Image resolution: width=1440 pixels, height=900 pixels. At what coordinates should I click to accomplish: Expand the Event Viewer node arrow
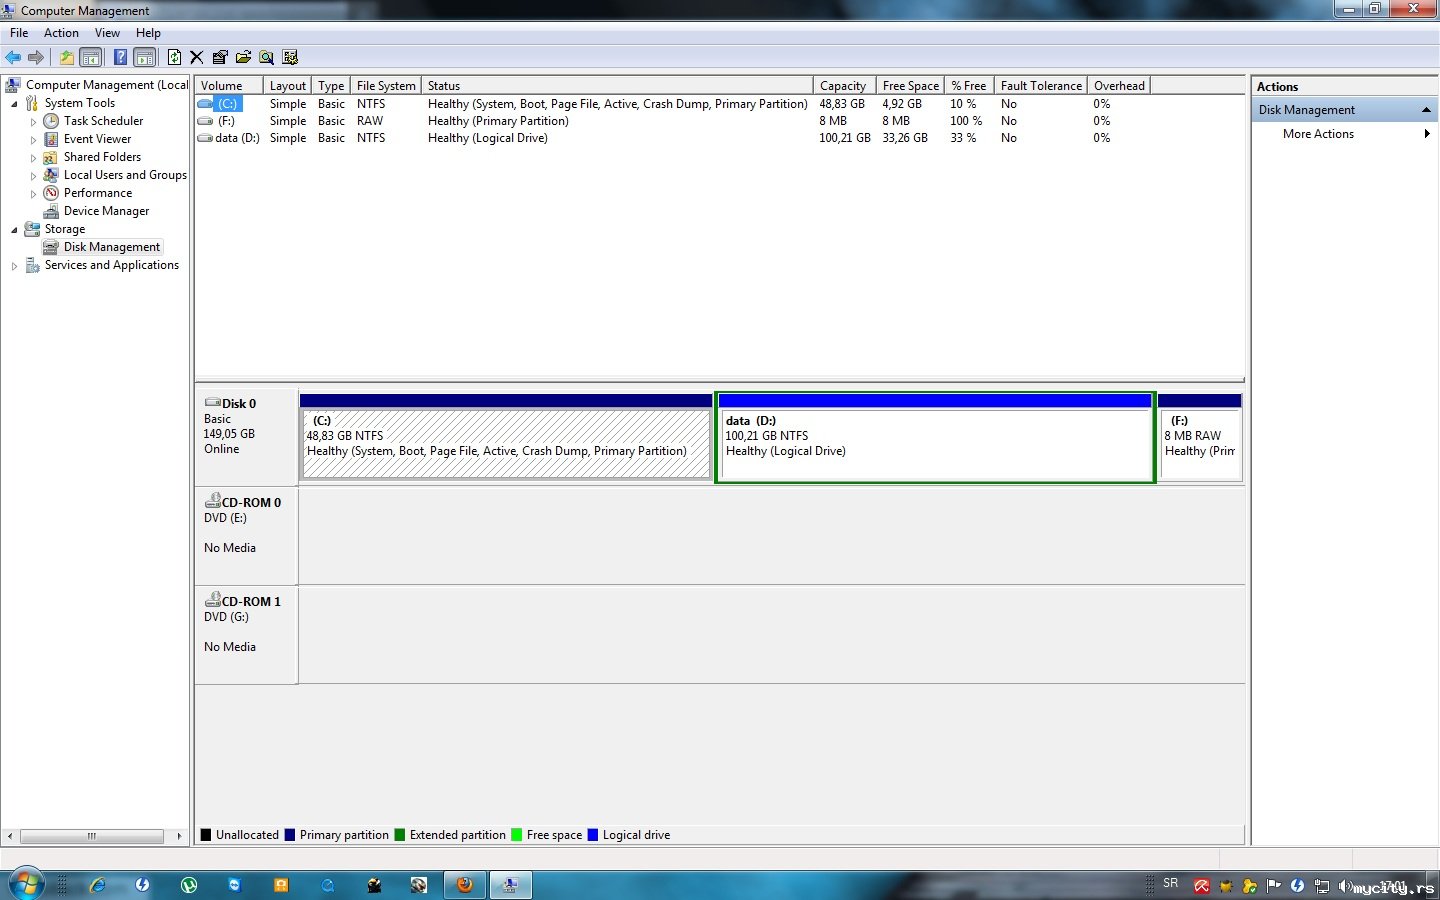tap(33, 139)
